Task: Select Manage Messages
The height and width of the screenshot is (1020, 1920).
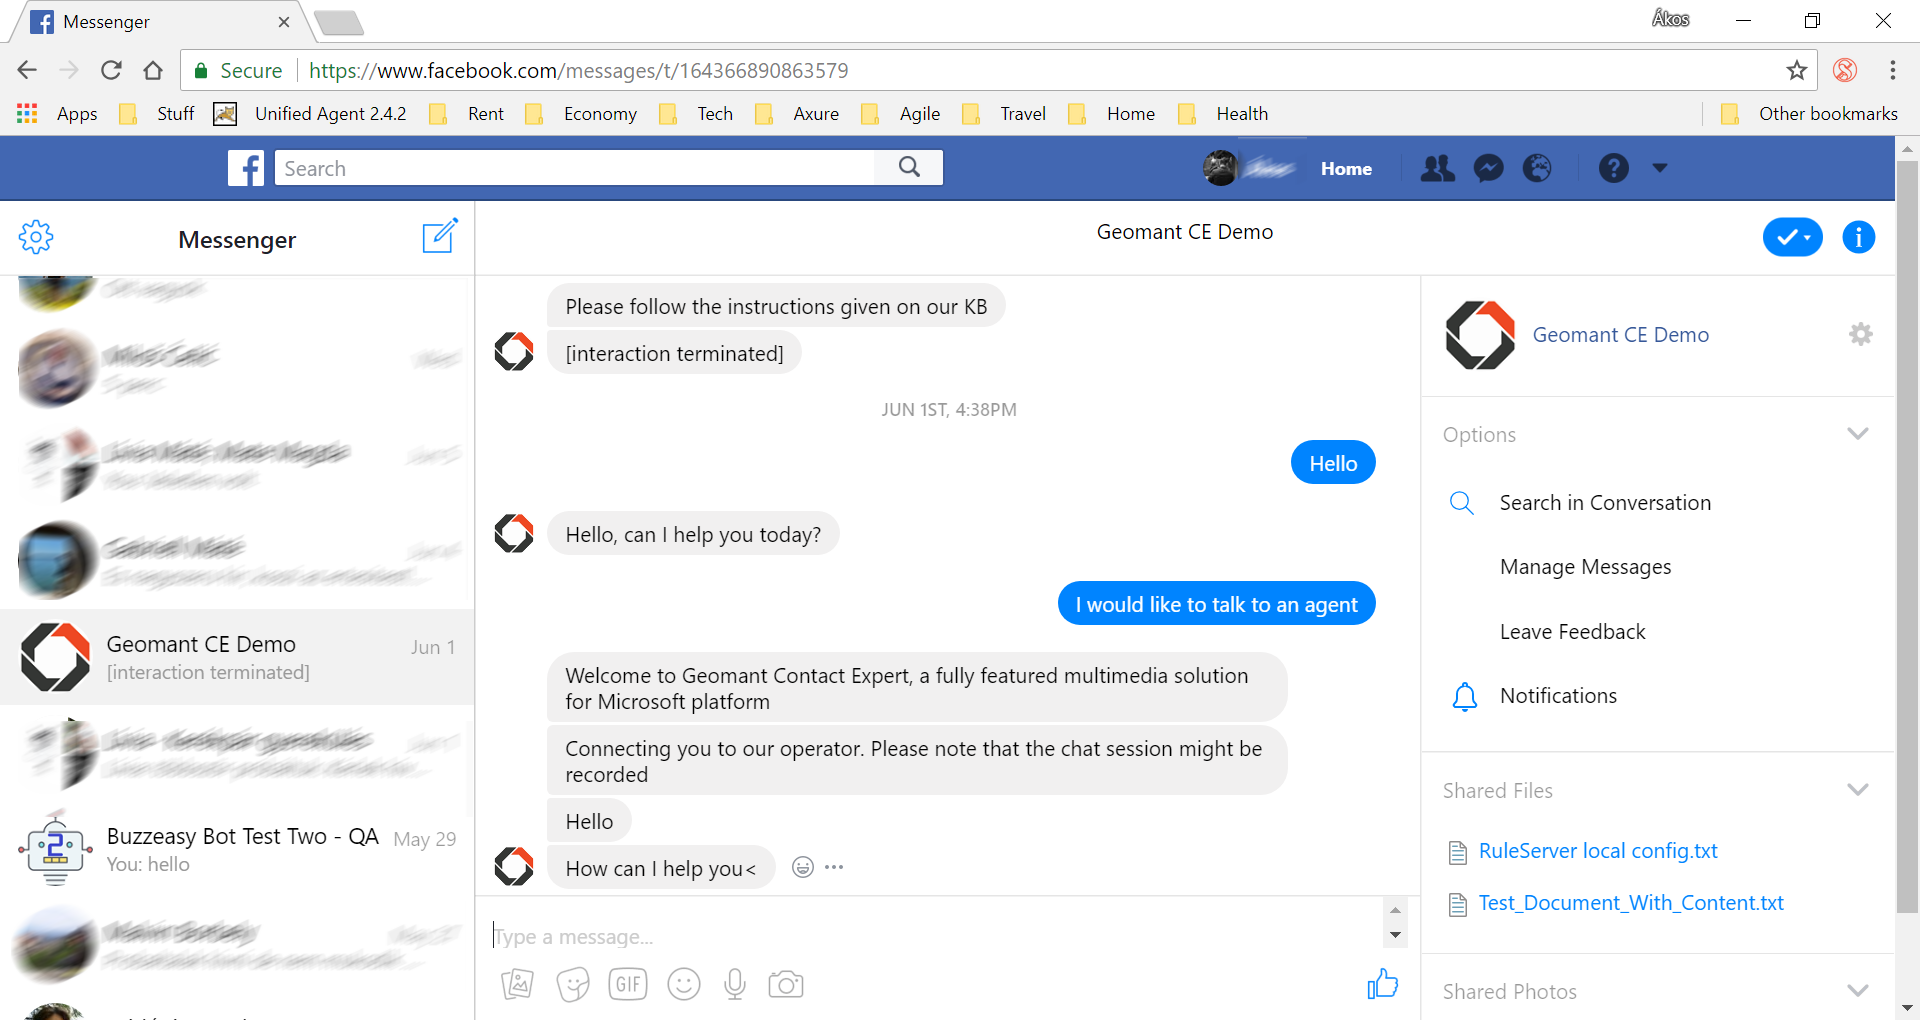Action: [x=1585, y=567]
